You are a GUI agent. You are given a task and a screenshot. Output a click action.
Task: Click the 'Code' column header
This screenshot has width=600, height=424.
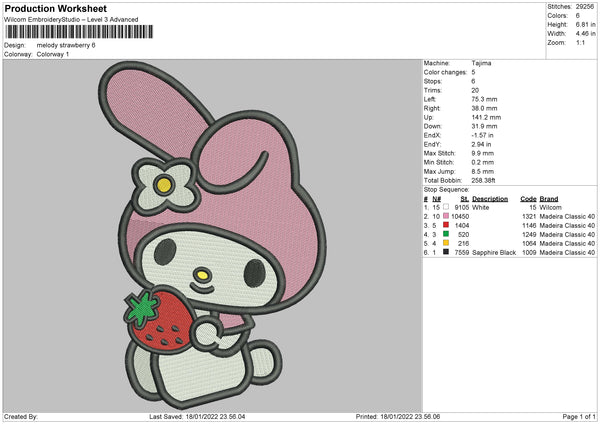coord(528,199)
